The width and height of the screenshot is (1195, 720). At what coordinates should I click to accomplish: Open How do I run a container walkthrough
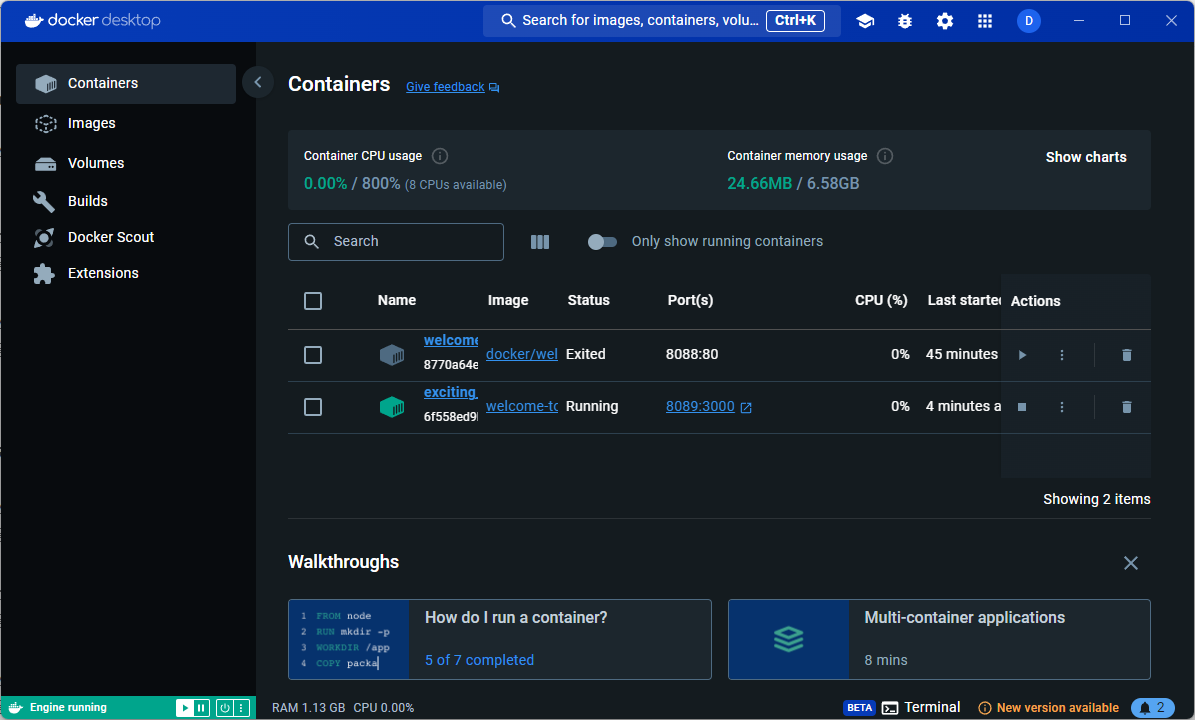pos(499,639)
